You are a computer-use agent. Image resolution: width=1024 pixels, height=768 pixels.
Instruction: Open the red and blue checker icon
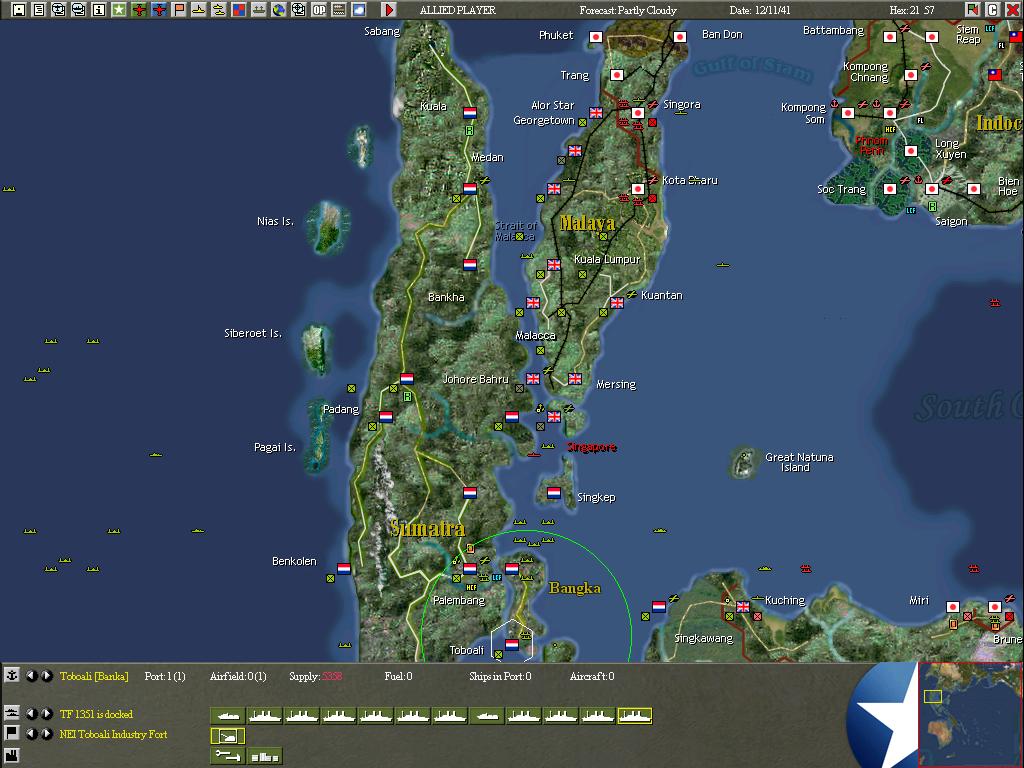(238, 9)
